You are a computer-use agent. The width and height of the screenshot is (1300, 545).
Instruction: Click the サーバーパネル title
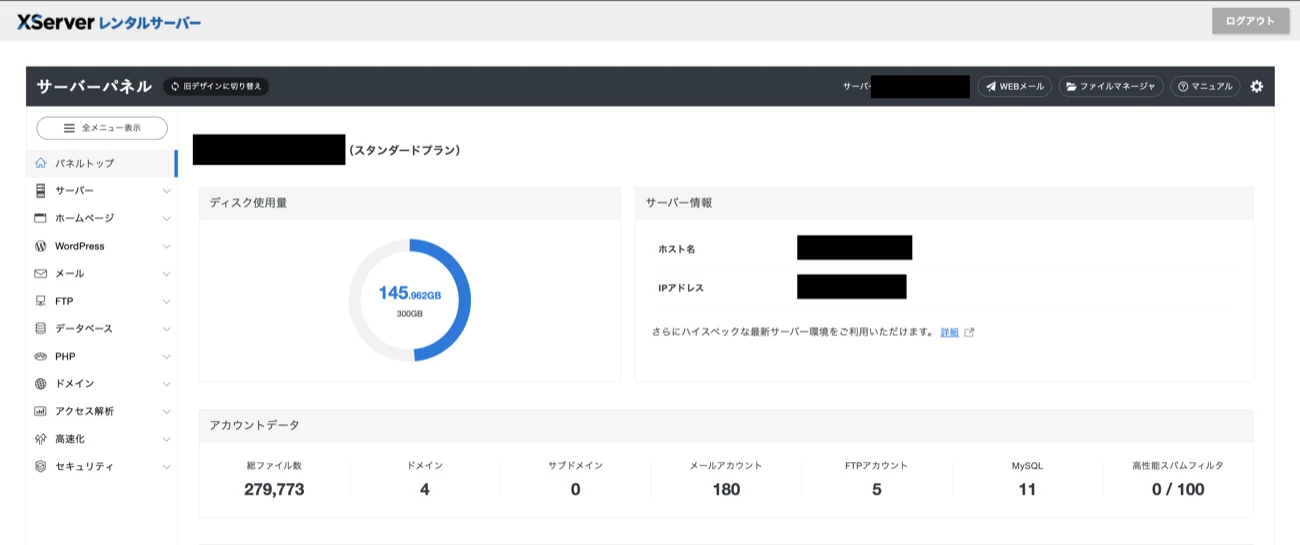[x=94, y=87]
